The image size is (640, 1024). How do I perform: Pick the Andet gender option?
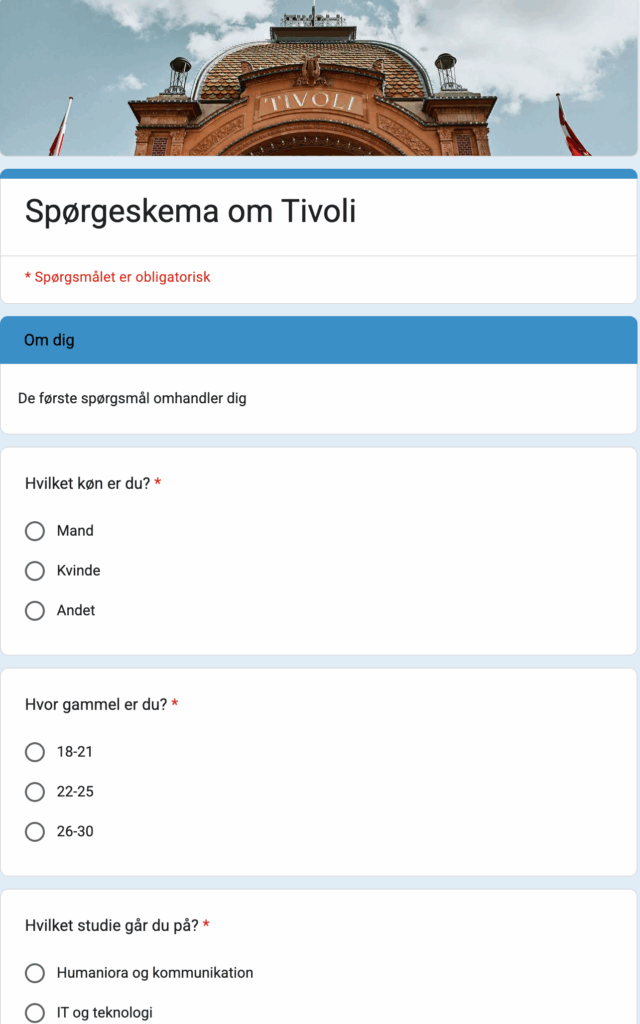pyautogui.click(x=35, y=611)
